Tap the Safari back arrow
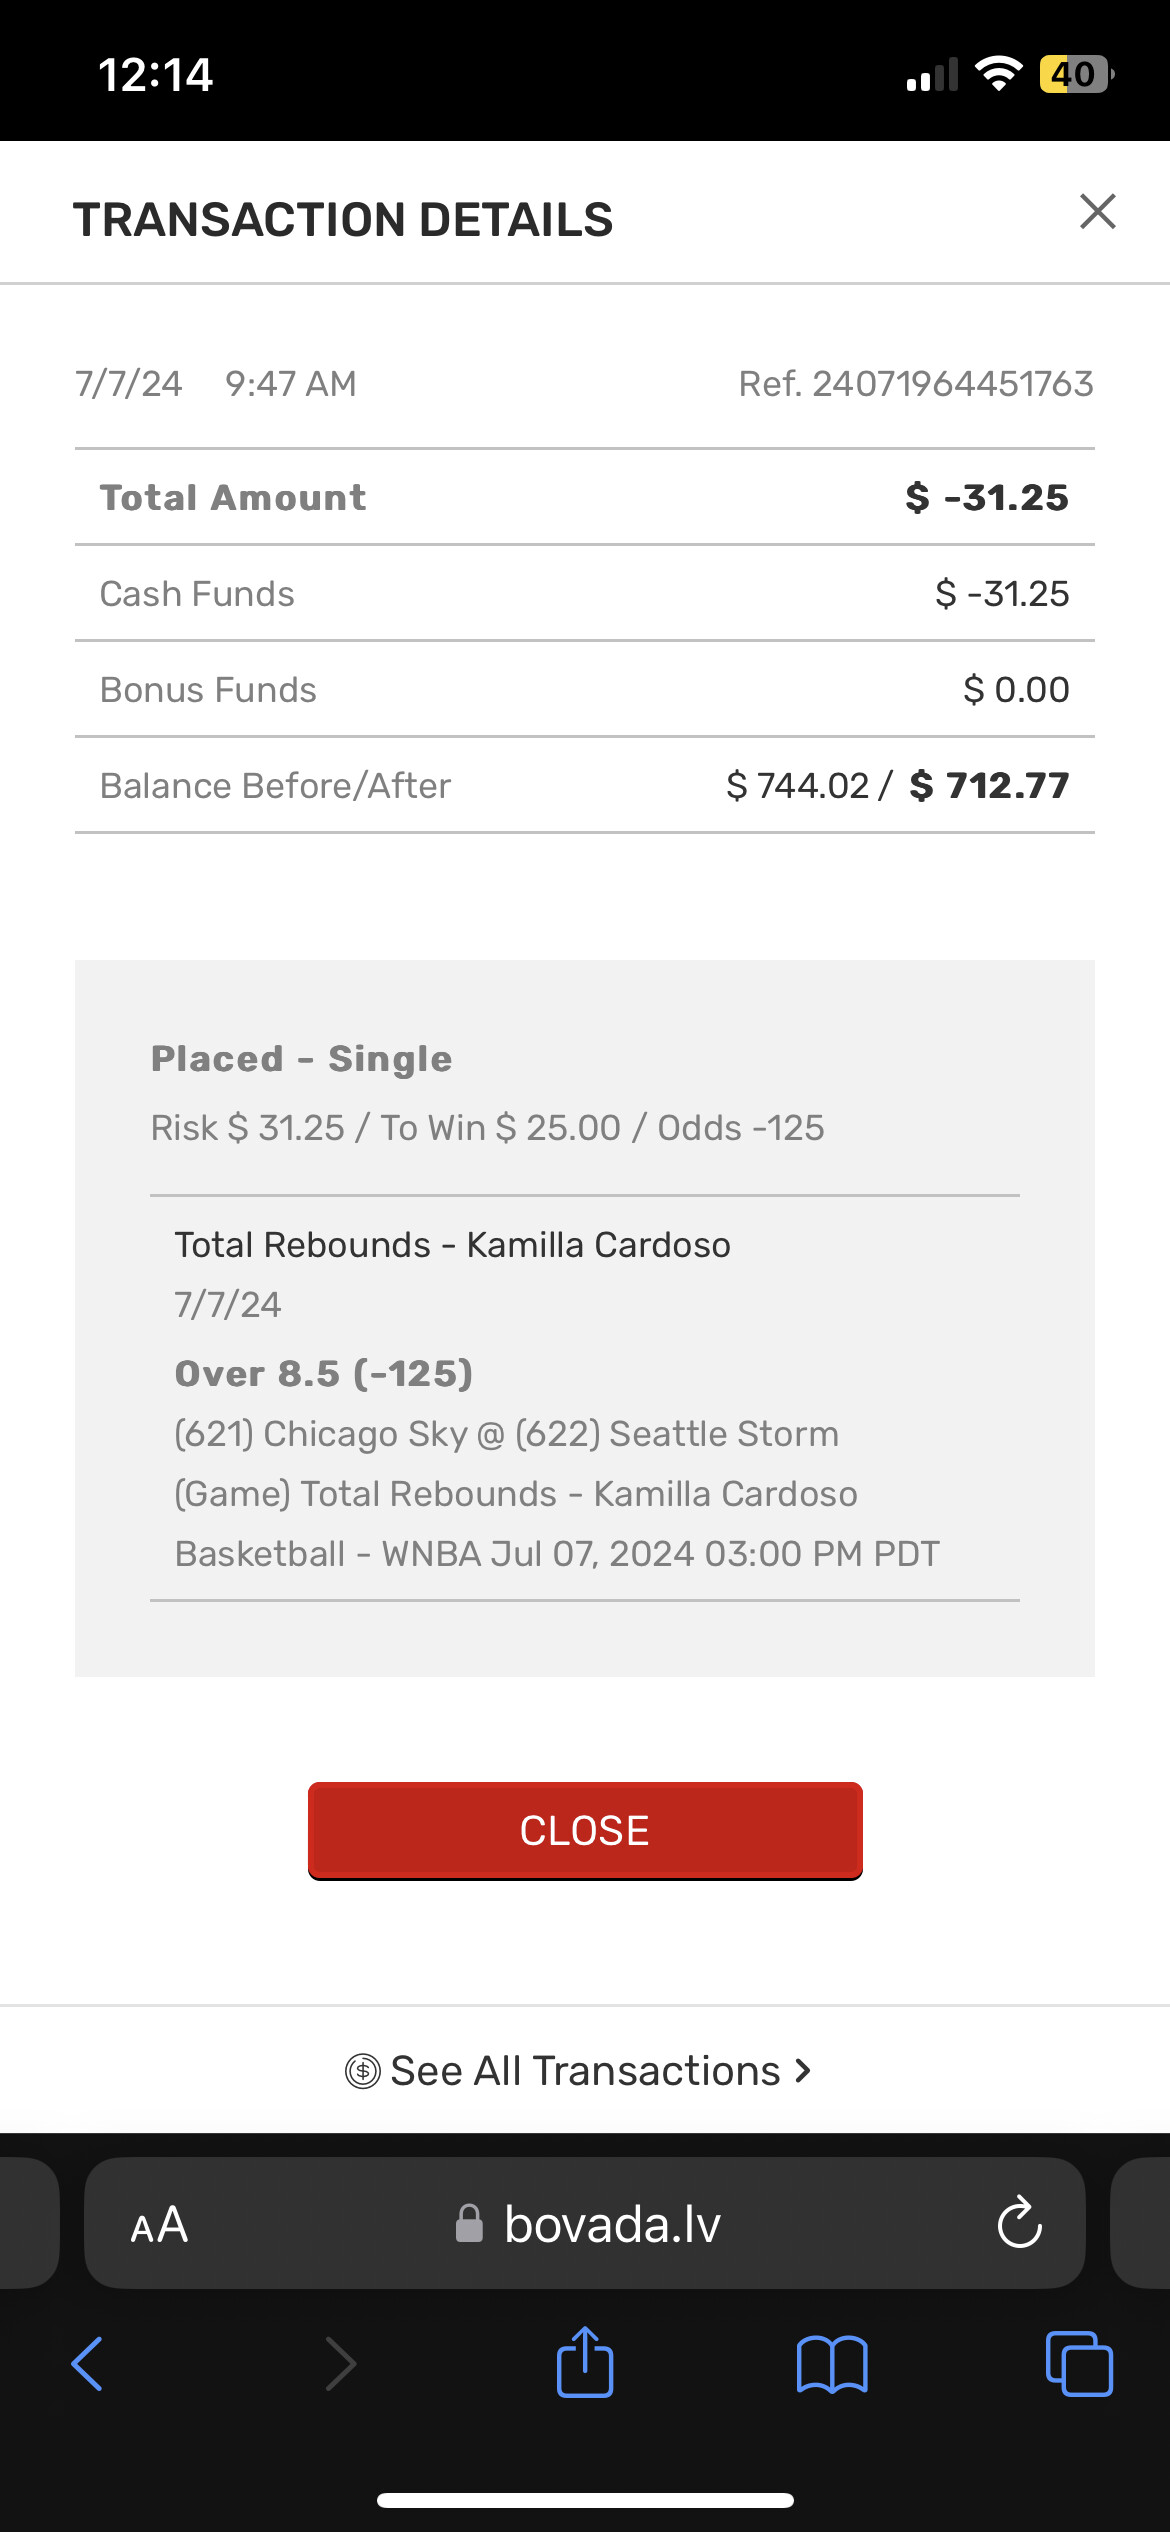 [88, 2364]
